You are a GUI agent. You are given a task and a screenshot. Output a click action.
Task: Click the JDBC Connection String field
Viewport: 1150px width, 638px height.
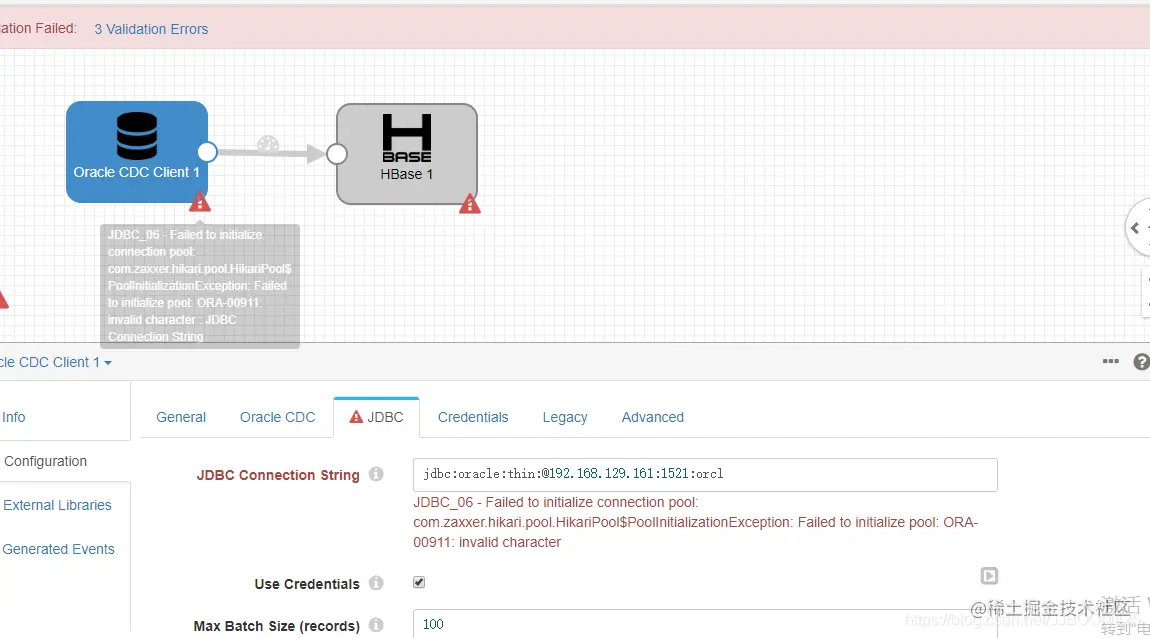coord(705,474)
